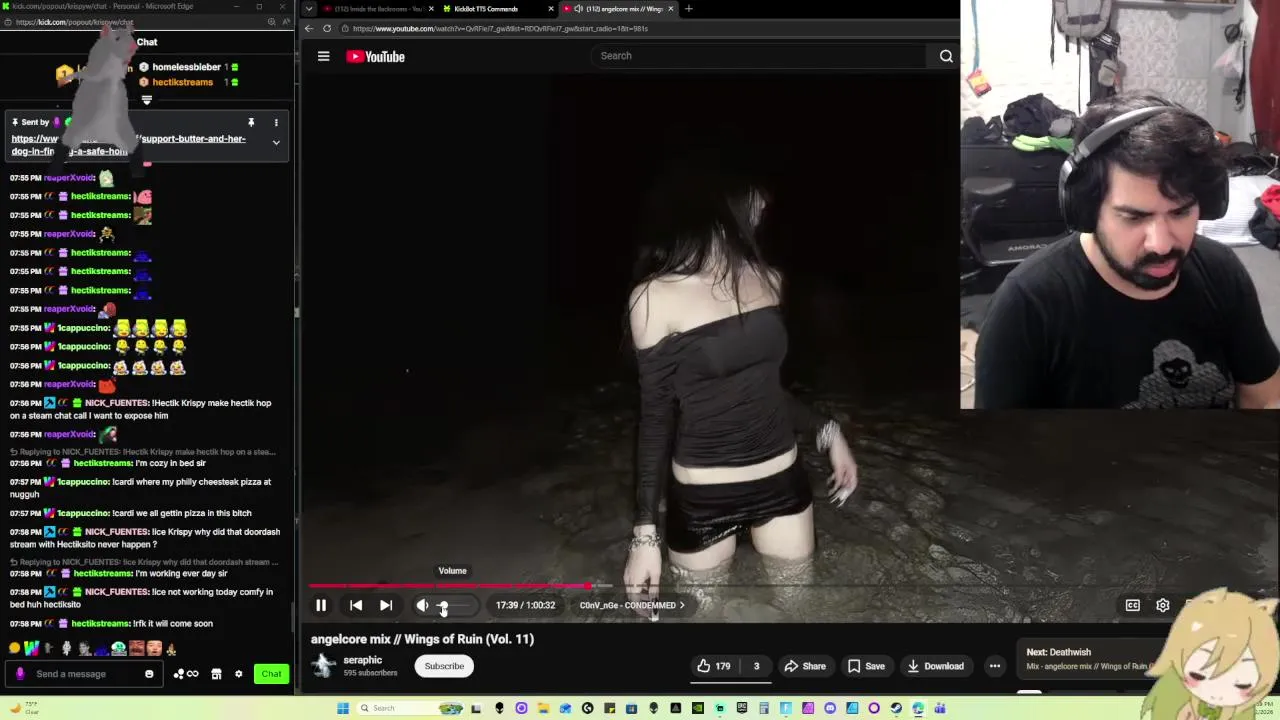Open the seraphic channel avatar

[323, 665]
